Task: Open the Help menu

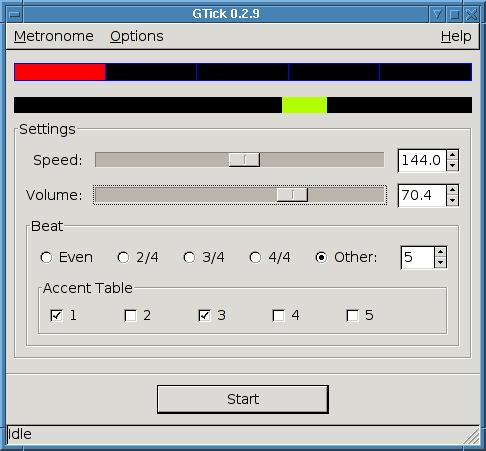Action: (456, 36)
